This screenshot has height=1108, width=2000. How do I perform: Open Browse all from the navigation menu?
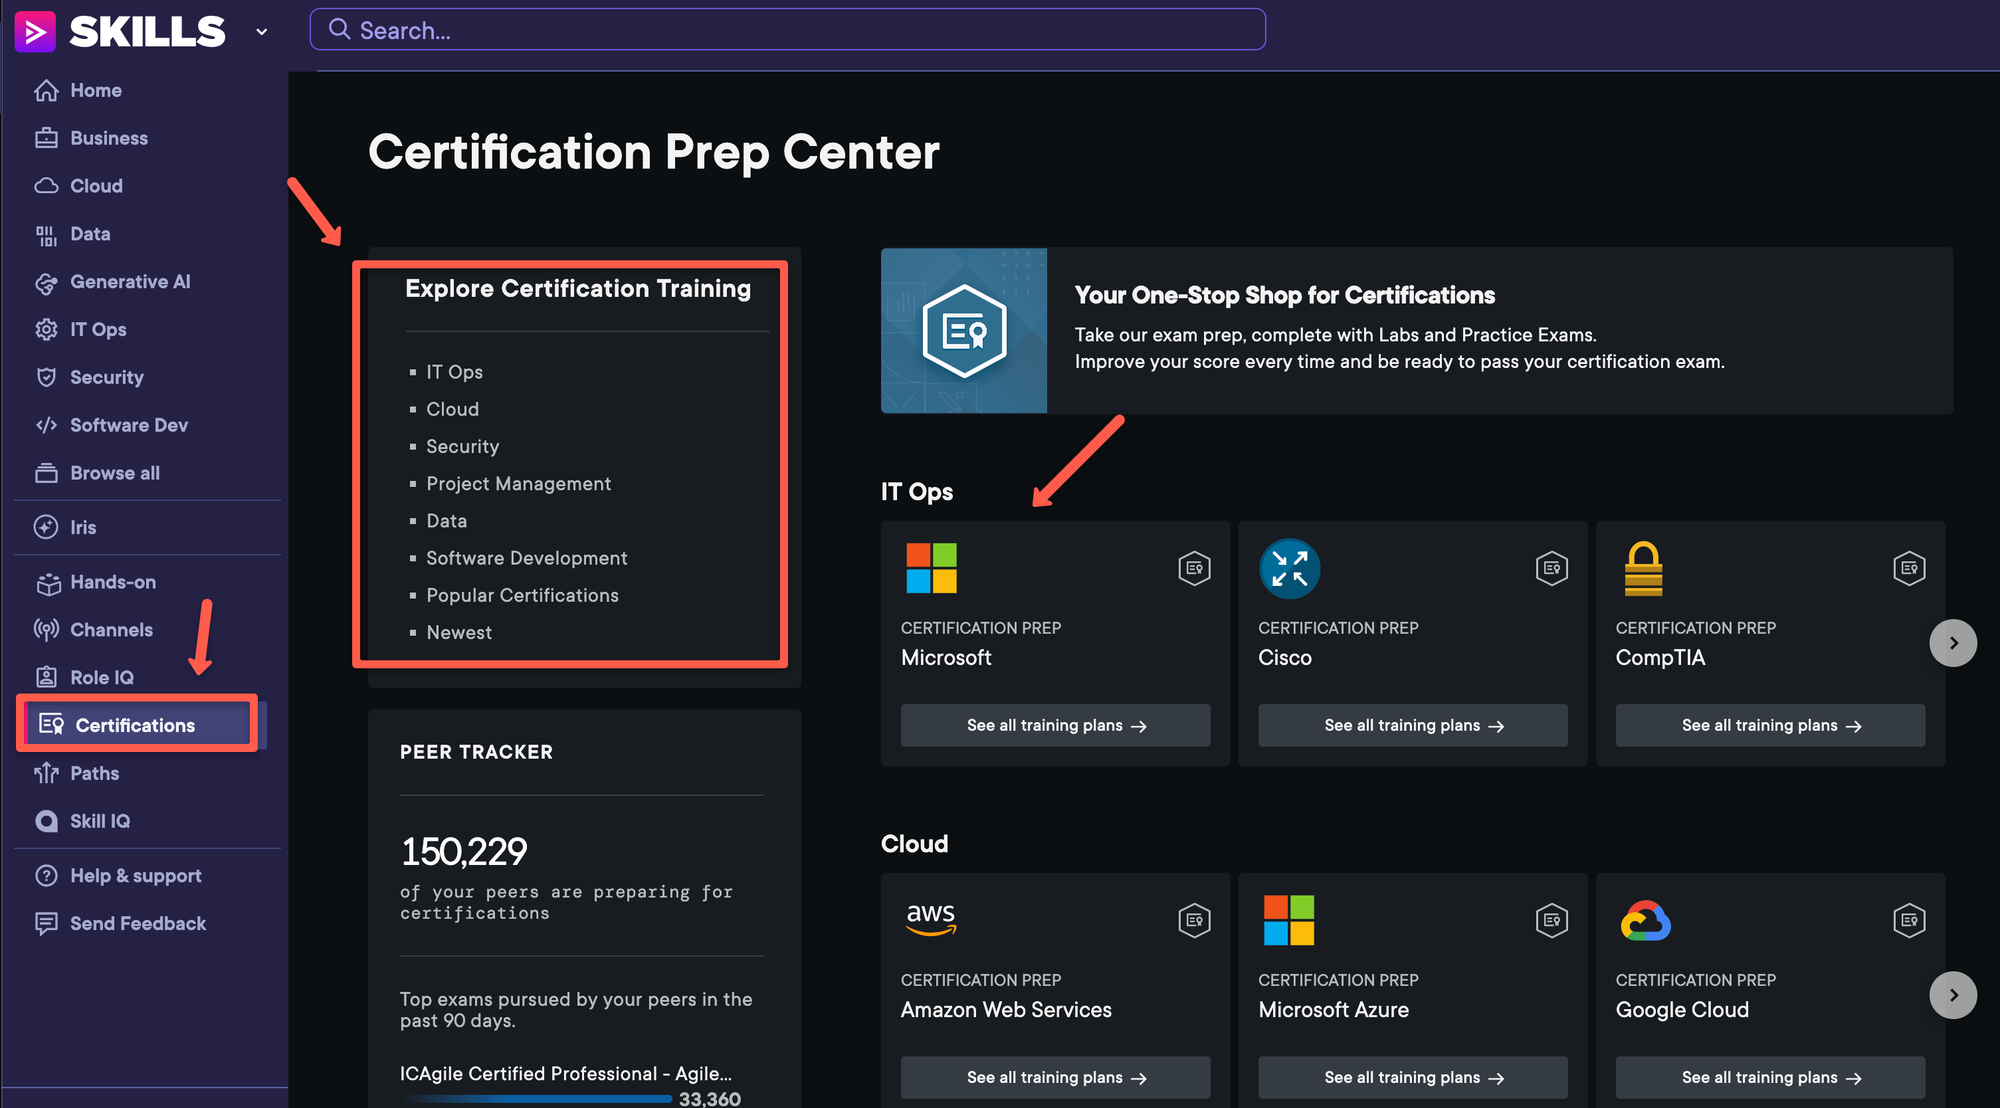click(x=113, y=472)
